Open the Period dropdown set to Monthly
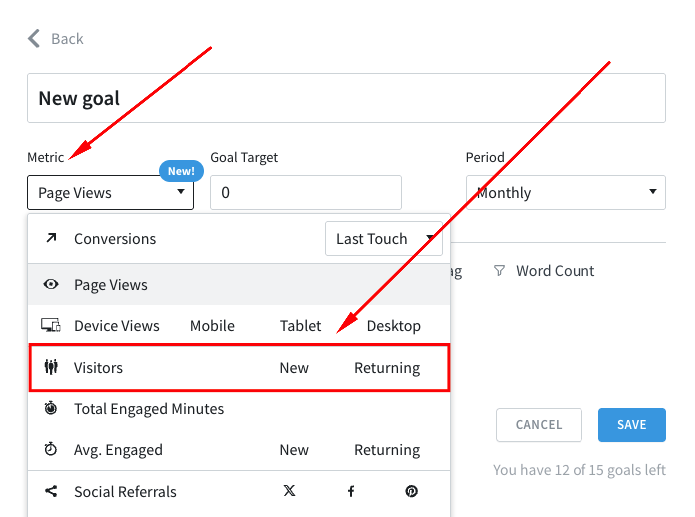 (x=565, y=193)
